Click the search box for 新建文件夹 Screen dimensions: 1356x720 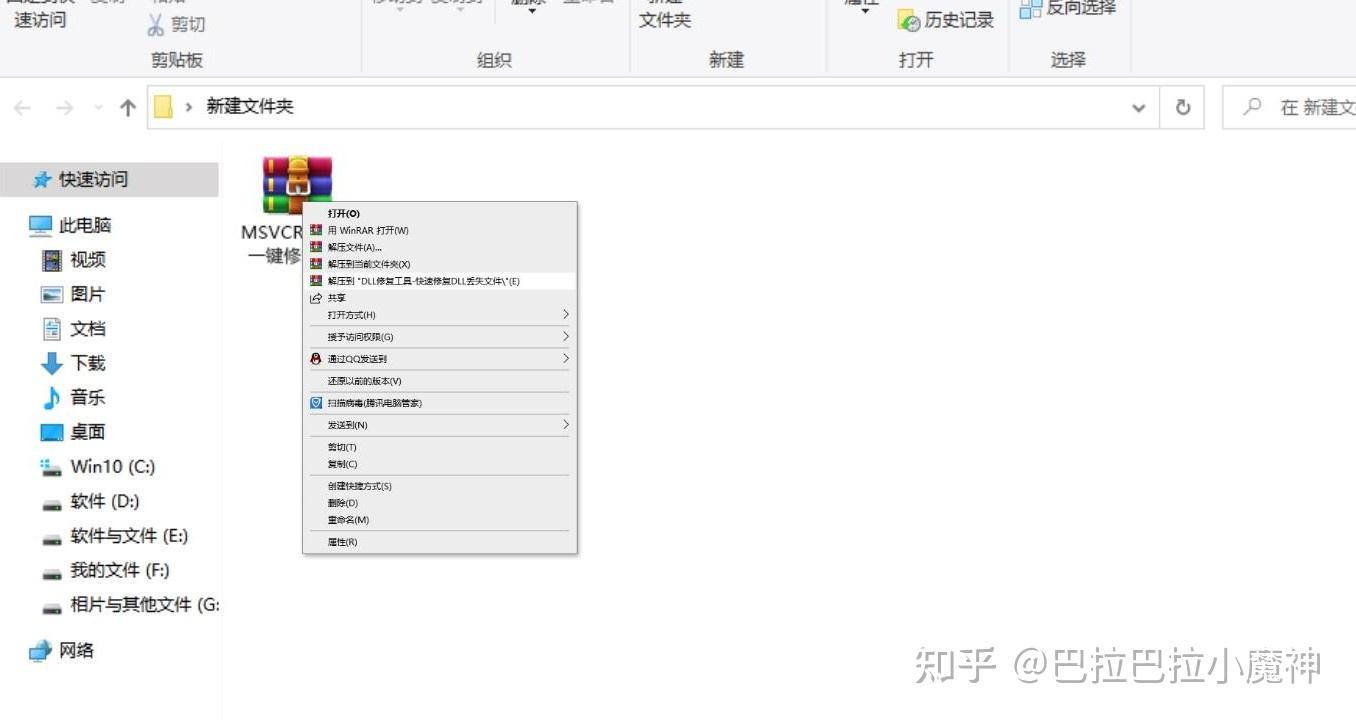pos(1290,107)
